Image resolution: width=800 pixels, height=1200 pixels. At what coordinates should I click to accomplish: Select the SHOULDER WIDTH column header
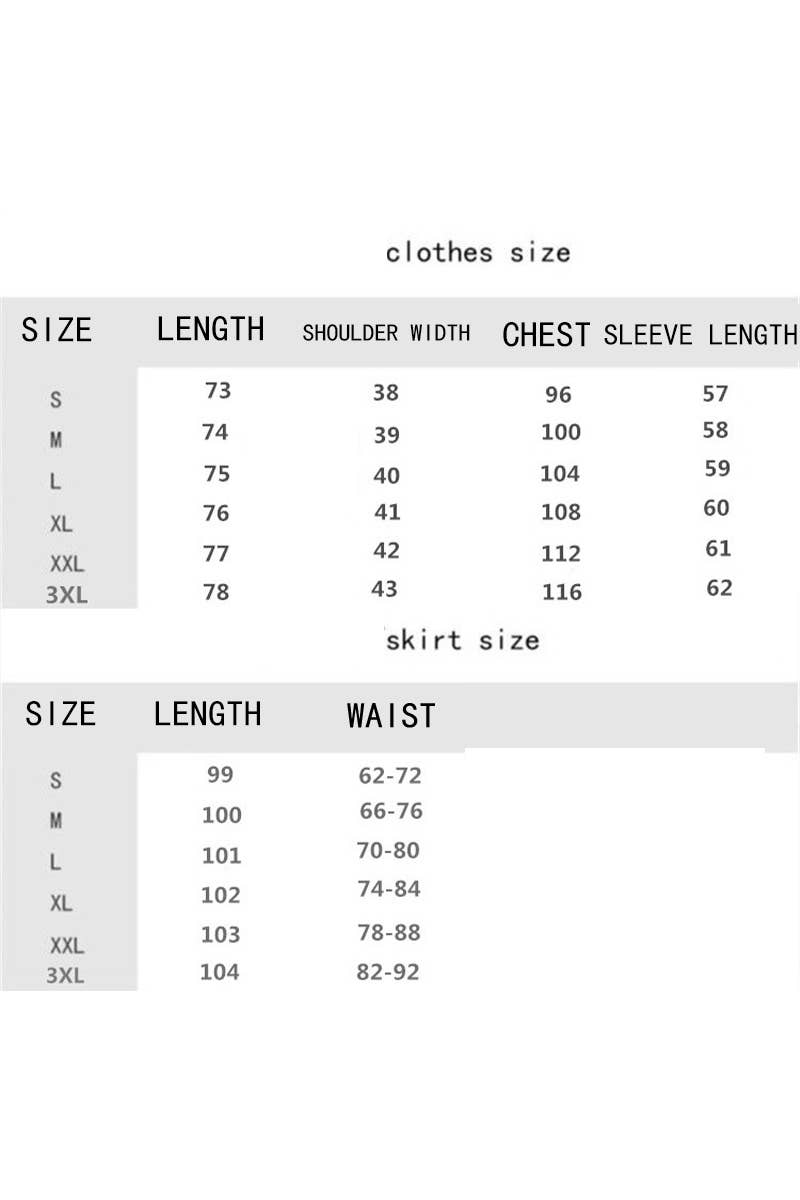[x=386, y=333]
